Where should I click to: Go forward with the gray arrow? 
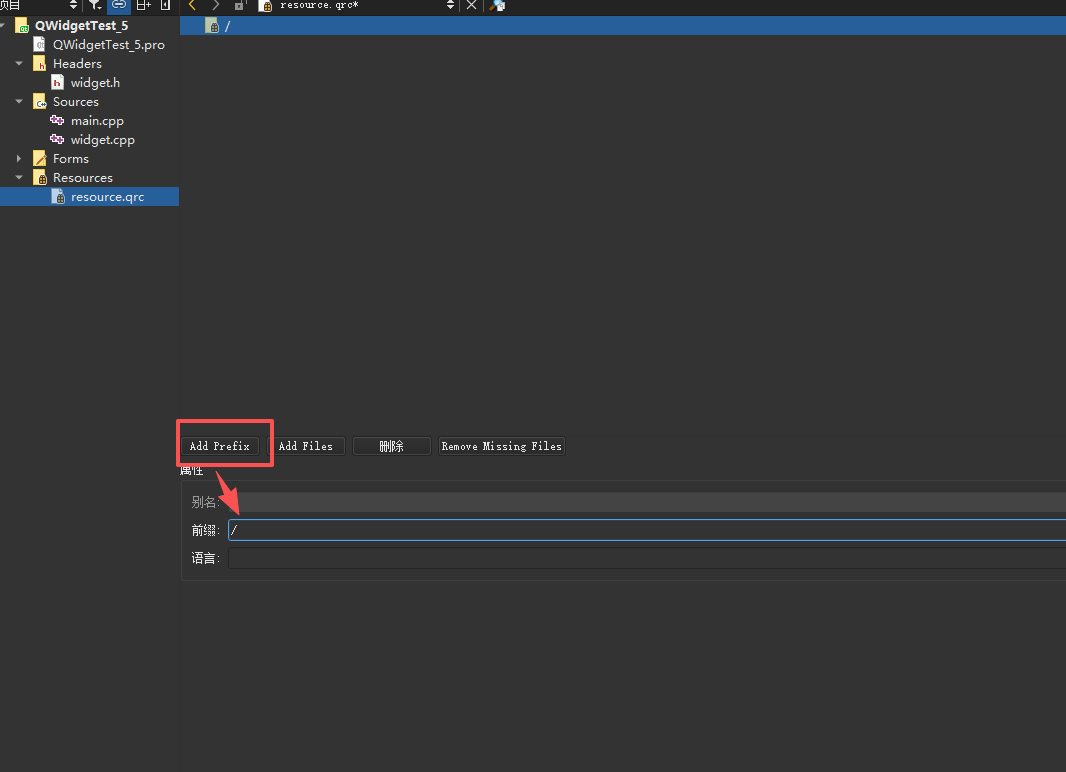point(216,5)
